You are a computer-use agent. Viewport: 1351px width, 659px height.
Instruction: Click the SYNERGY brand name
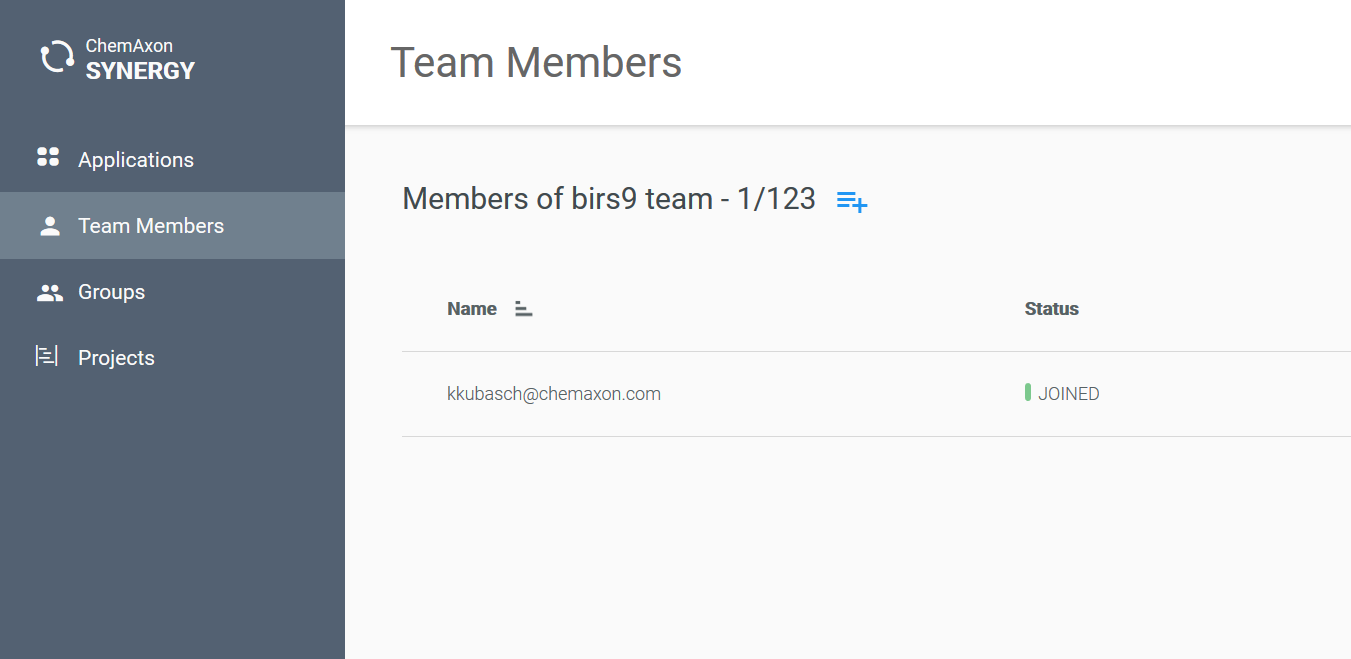140,71
